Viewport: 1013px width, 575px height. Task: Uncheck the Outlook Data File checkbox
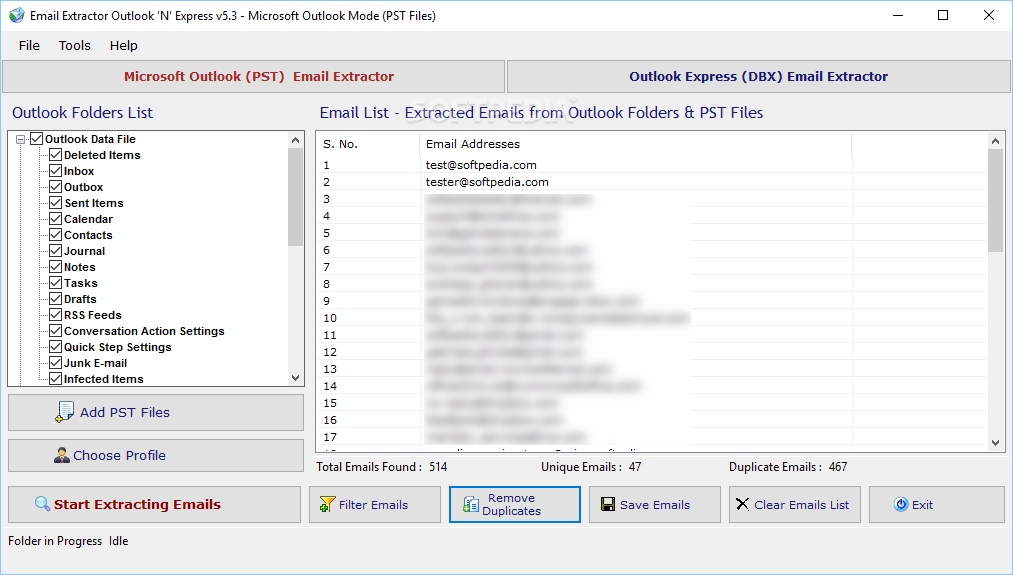(x=37, y=139)
